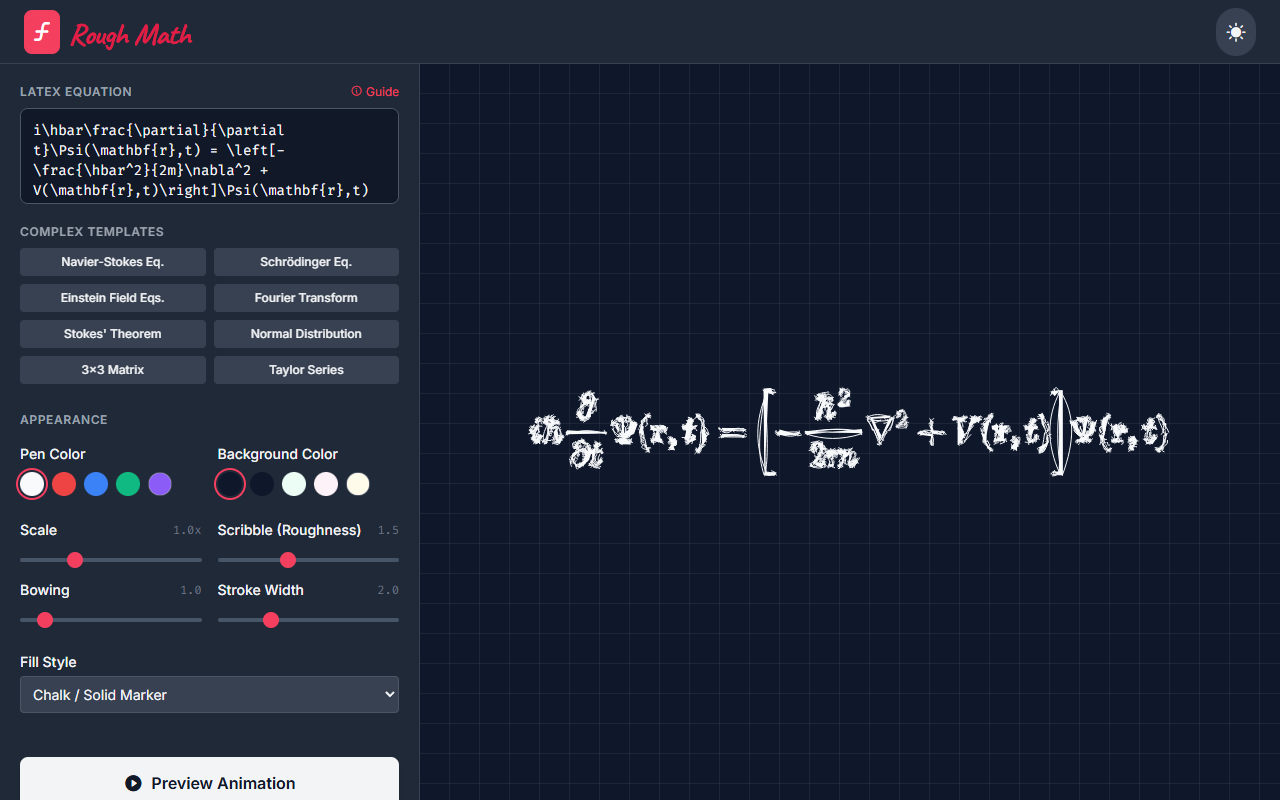Open the Fill Style dropdown
Viewport: 1280px width, 800px height.
[209, 694]
